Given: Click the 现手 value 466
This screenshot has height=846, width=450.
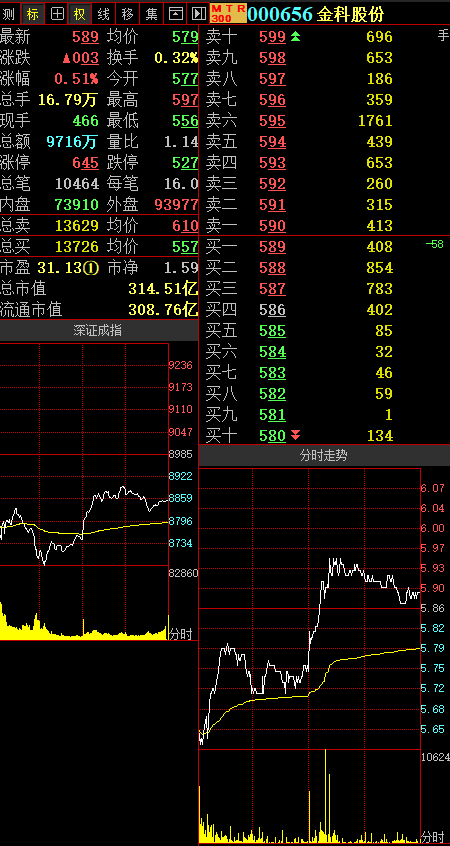Looking at the screenshot, I should (86, 121).
